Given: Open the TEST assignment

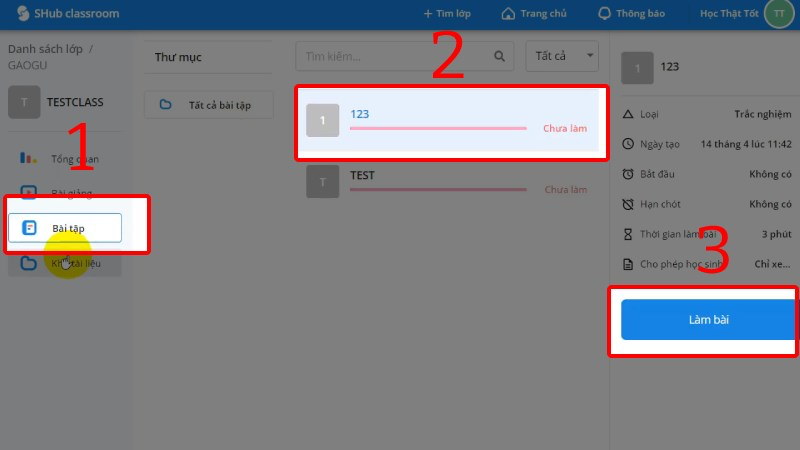Looking at the screenshot, I should point(449,181).
